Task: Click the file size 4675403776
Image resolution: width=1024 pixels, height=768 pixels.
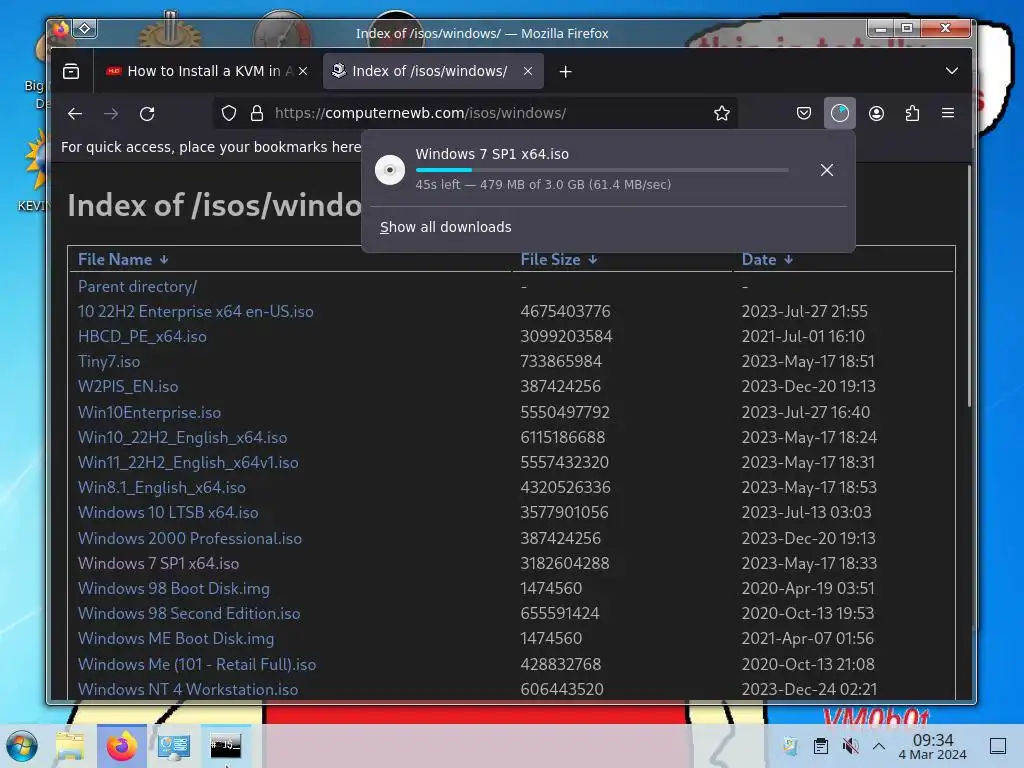Action: (566, 312)
